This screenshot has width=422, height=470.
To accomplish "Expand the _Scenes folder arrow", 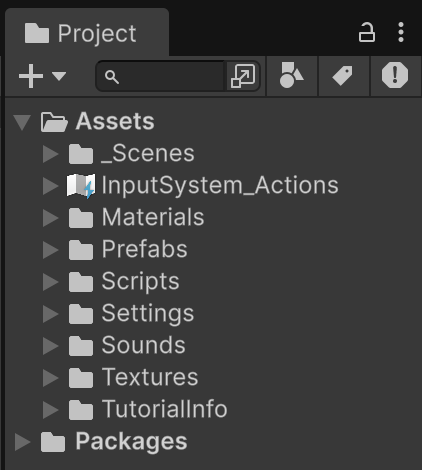I will point(51,154).
